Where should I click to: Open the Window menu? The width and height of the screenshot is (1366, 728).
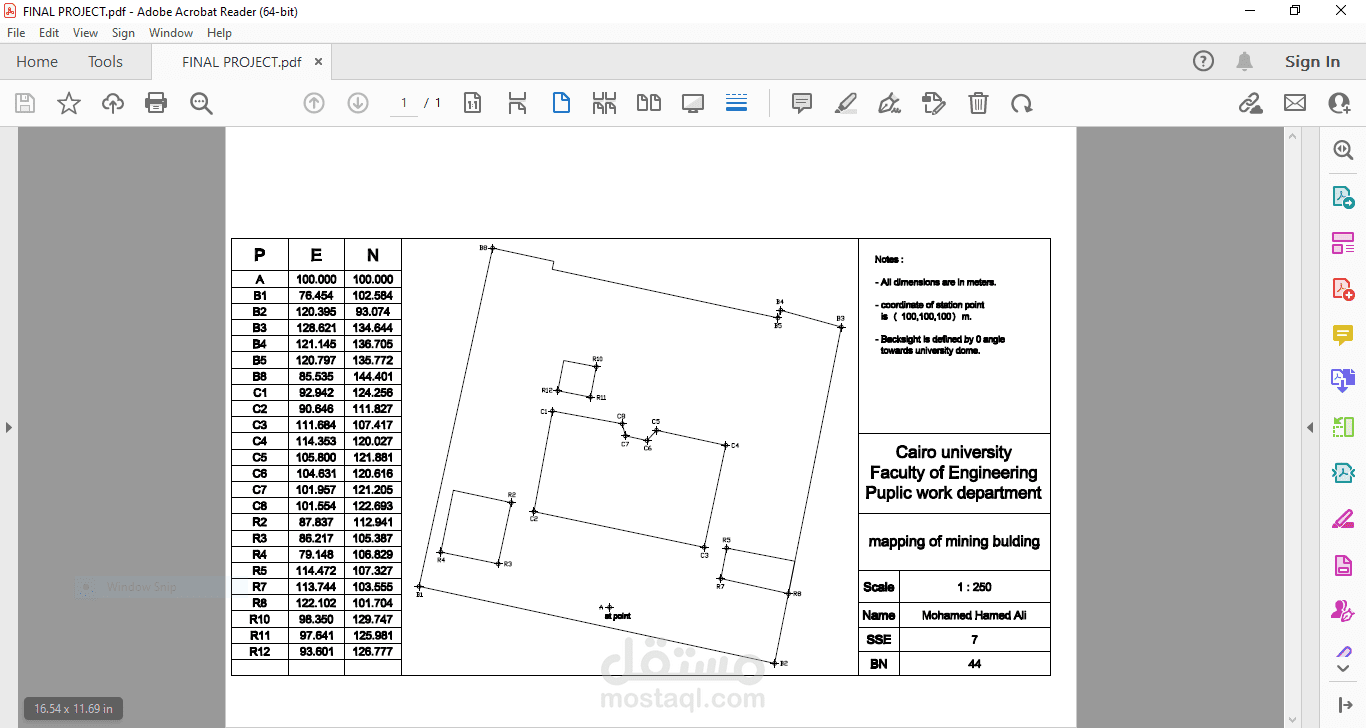[x=171, y=33]
